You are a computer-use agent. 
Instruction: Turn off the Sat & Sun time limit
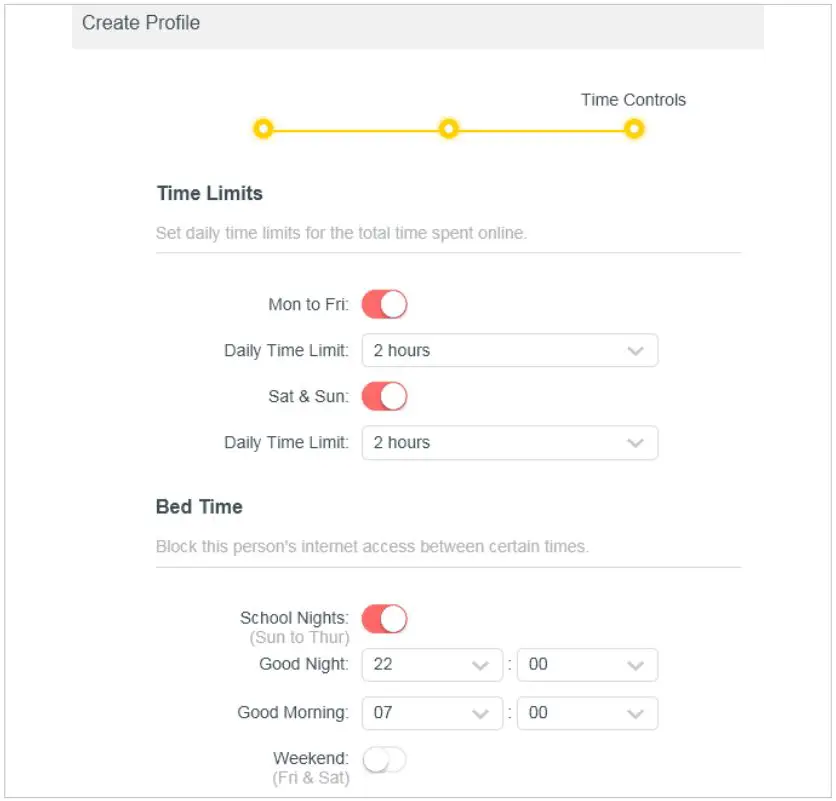point(384,396)
